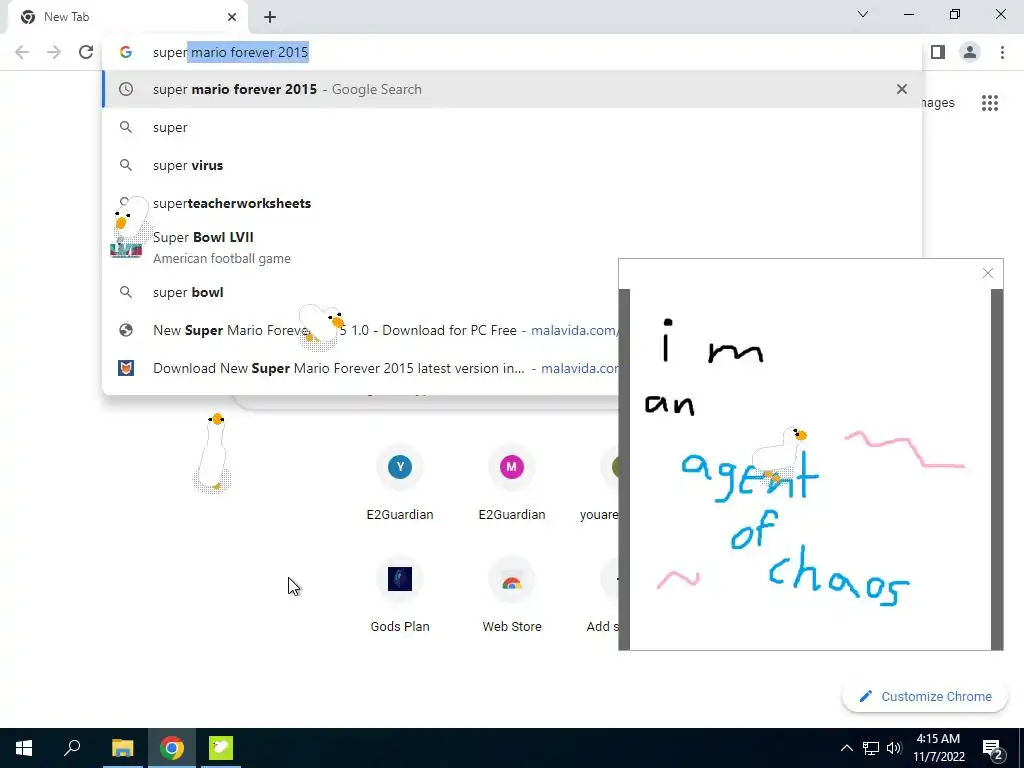Open the tab search chevron dropdown

[x=863, y=14]
